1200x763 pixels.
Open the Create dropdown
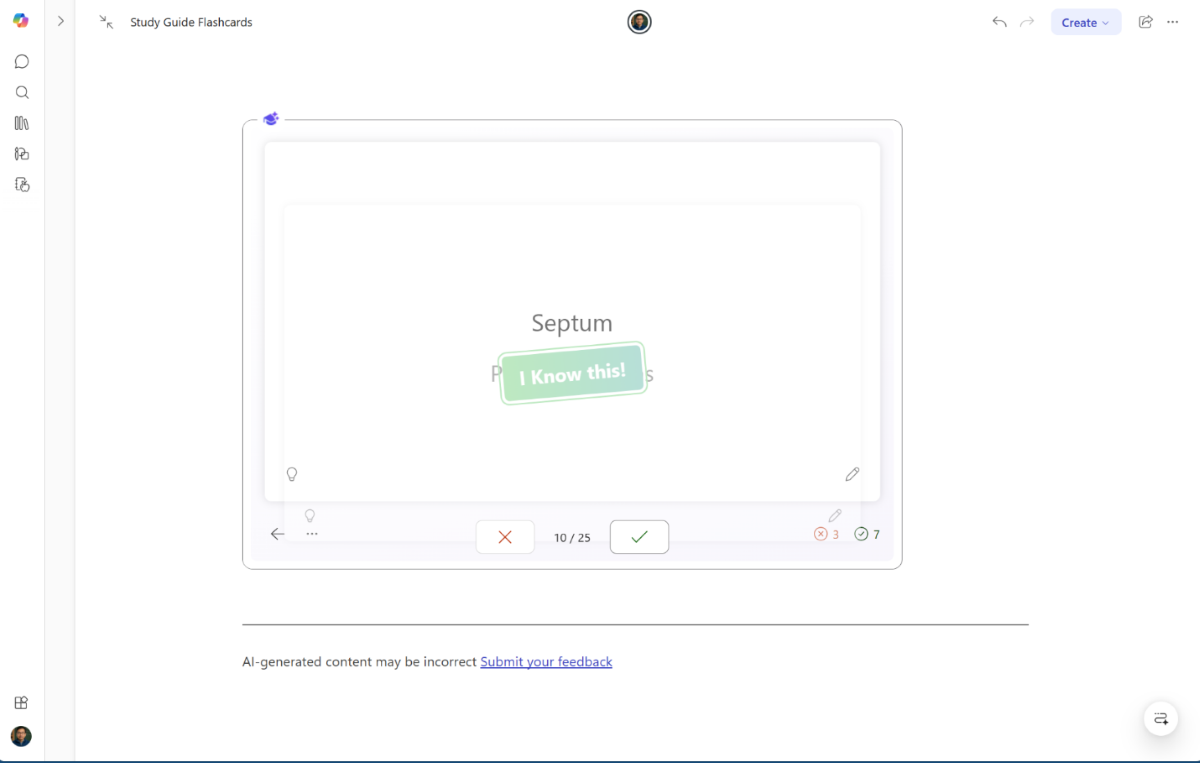click(1086, 22)
